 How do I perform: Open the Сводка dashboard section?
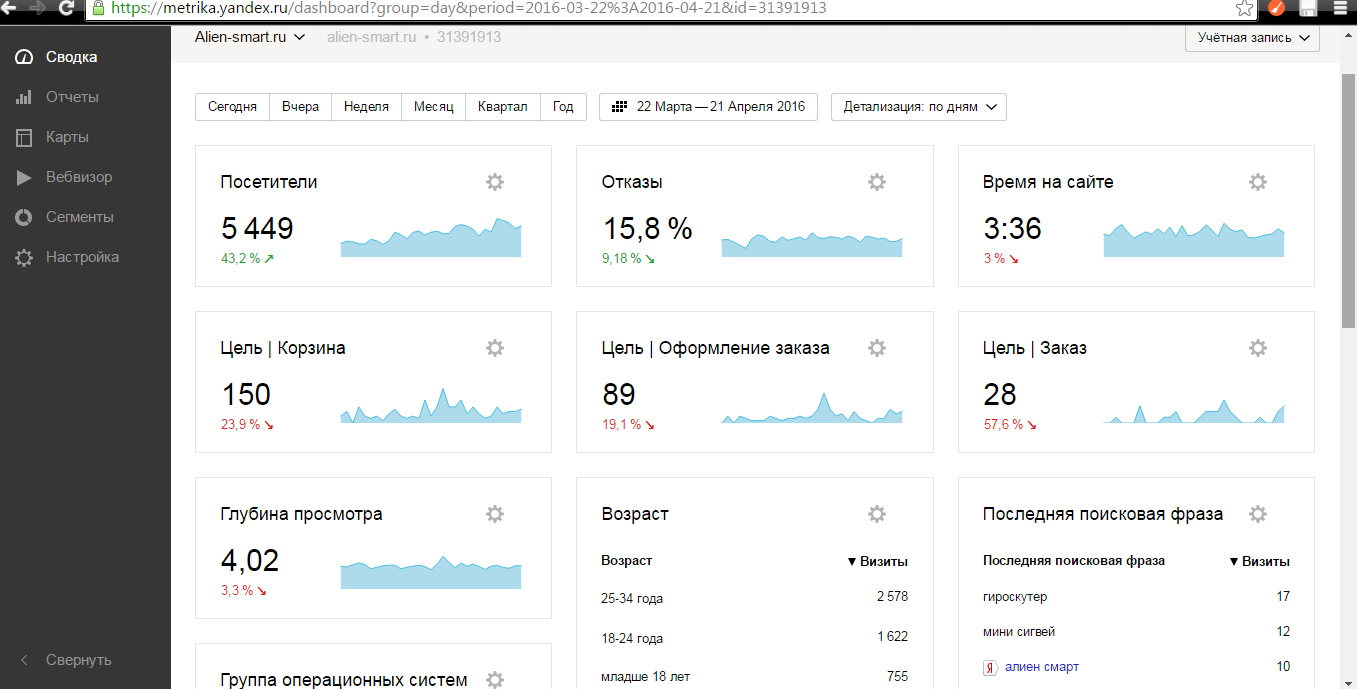(70, 57)
